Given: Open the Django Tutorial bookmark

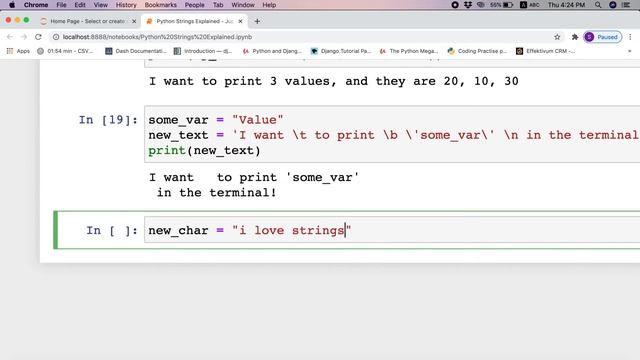Looking at the screenshot, I should click(x=341, y=51).
